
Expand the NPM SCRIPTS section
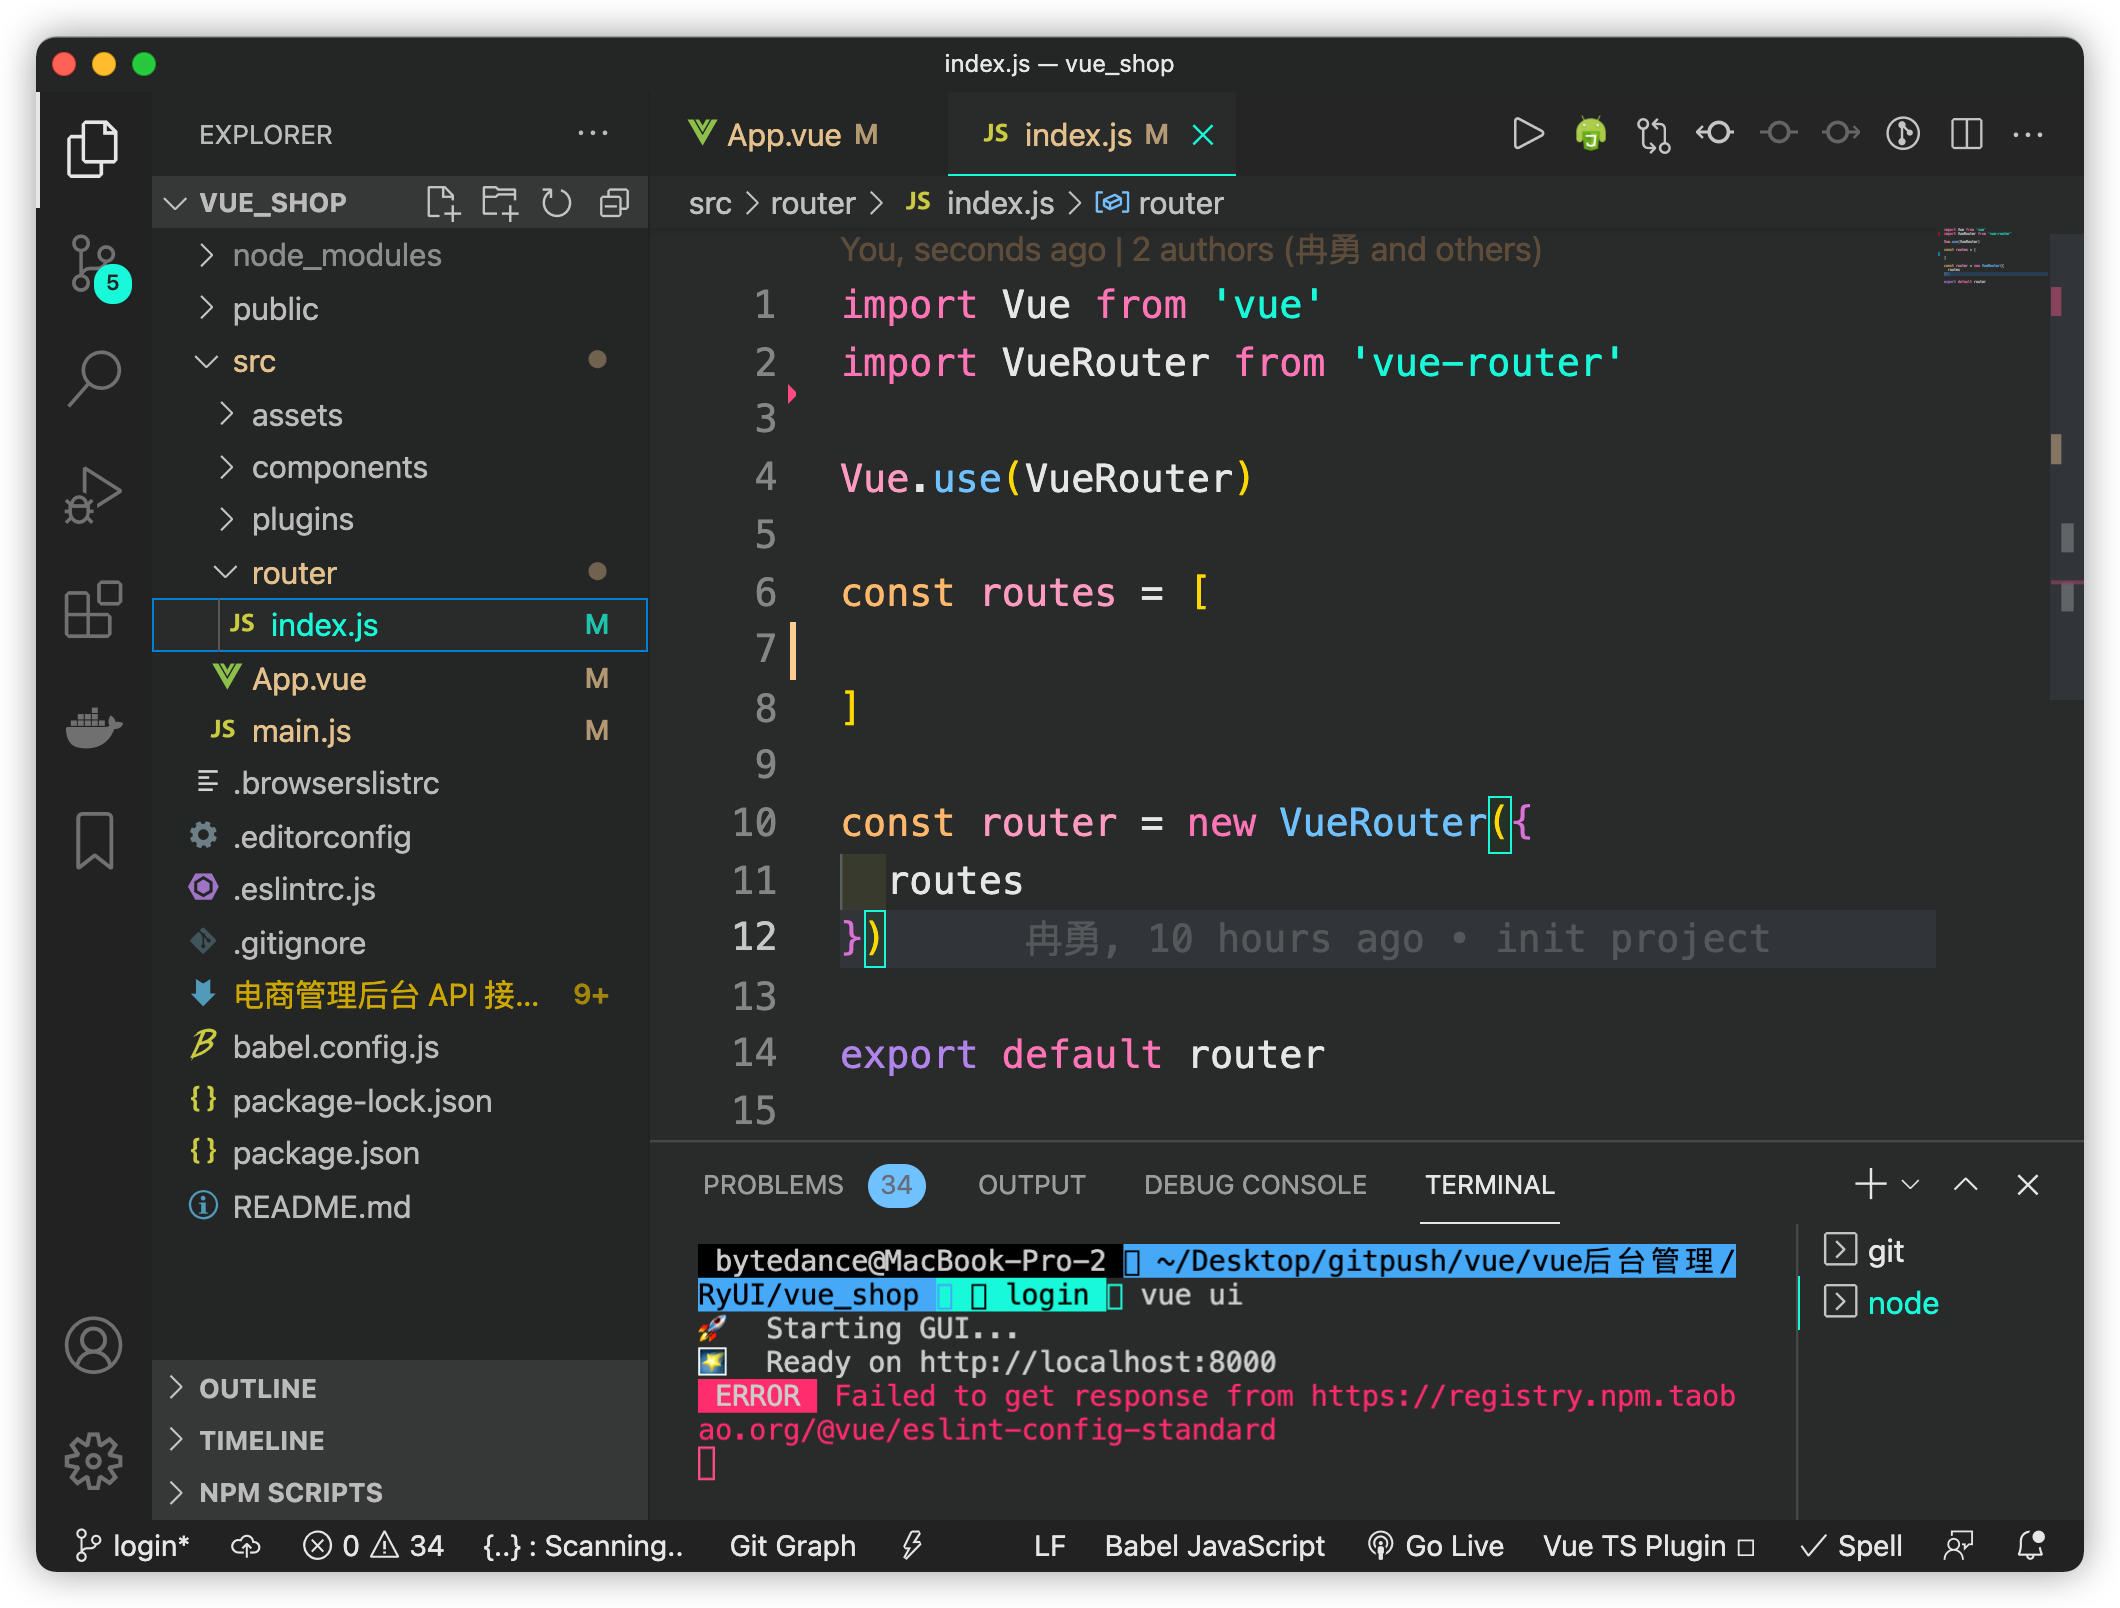point(400,1492)
